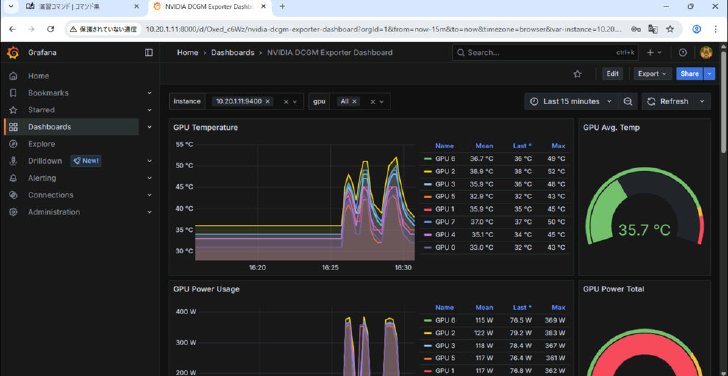
Task: Go to Home breadcrumb
Action: pos(188,52)
